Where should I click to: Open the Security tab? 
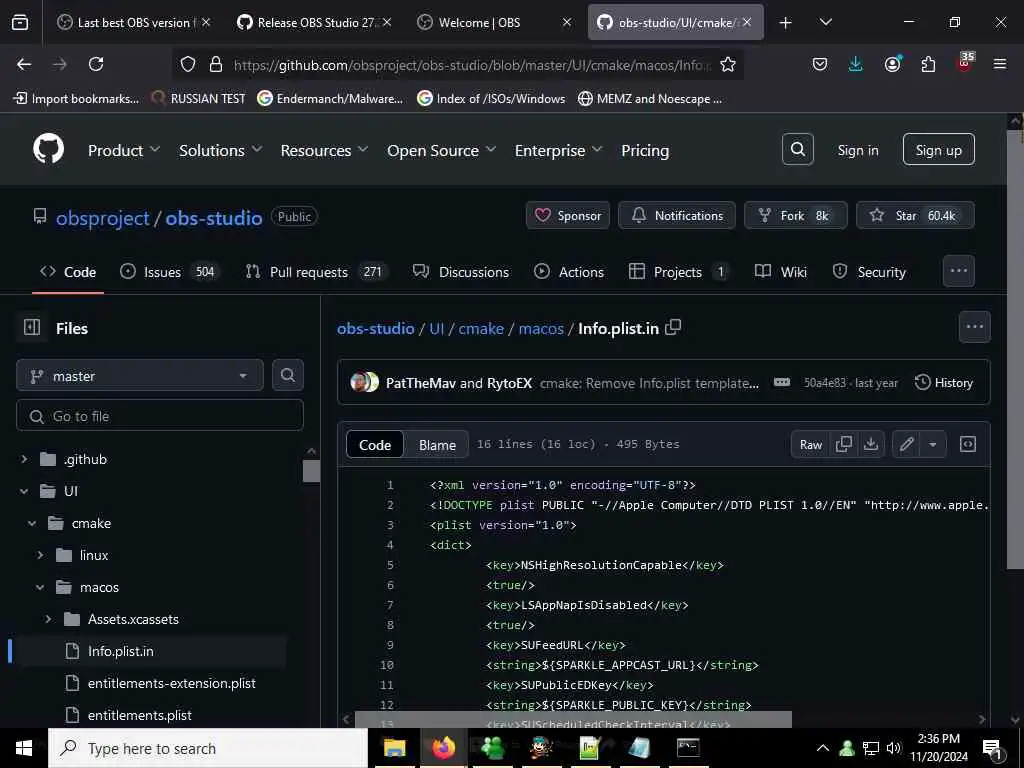[869, 272]
